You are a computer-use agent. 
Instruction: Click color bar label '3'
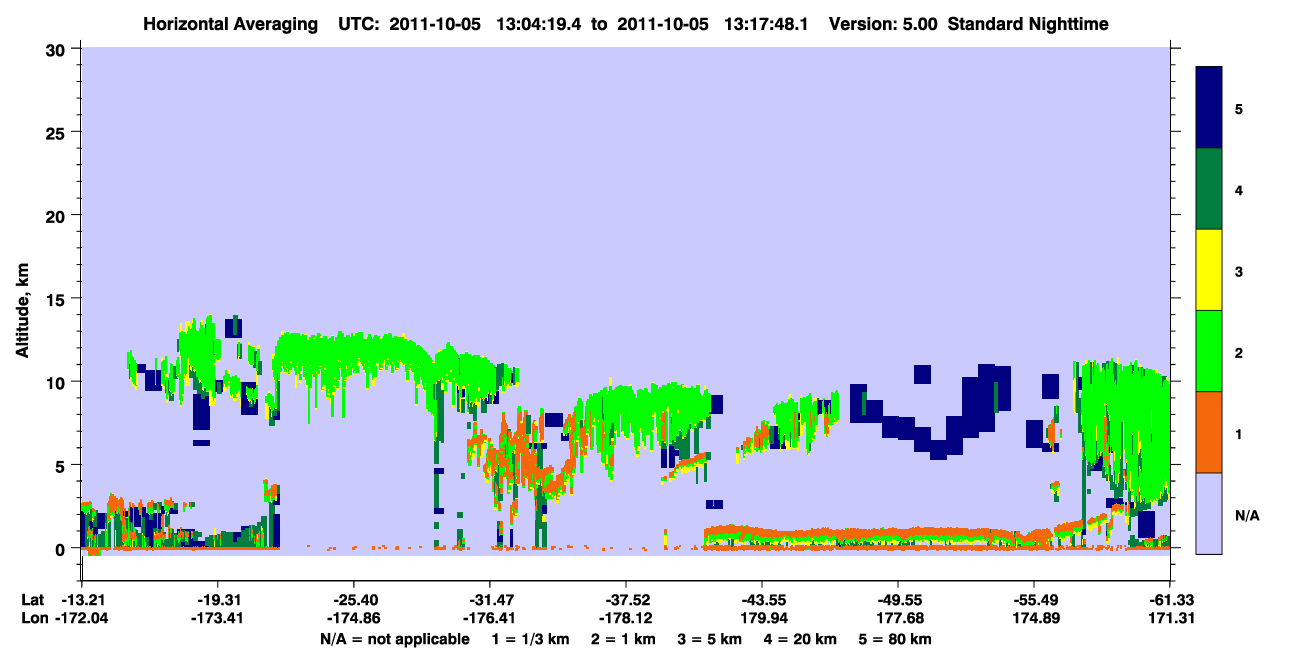tap(1239, 271)
